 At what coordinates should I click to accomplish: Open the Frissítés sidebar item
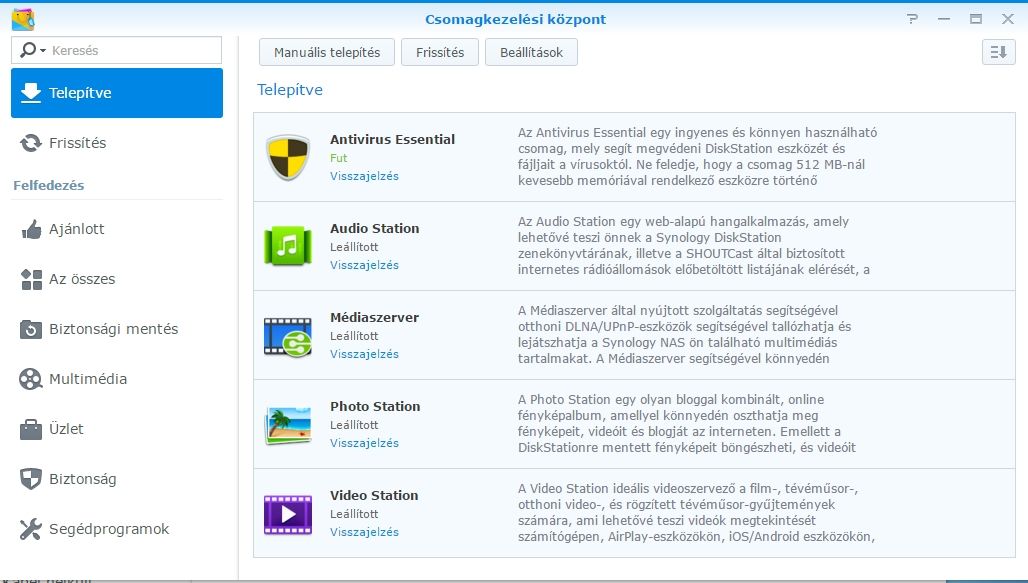(117, 142)
